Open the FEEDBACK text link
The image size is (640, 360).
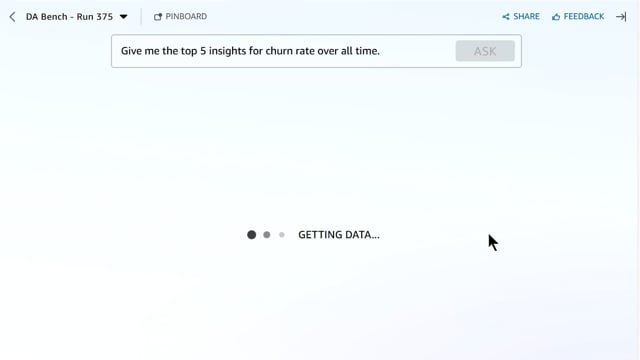click(x=584, y=16)
